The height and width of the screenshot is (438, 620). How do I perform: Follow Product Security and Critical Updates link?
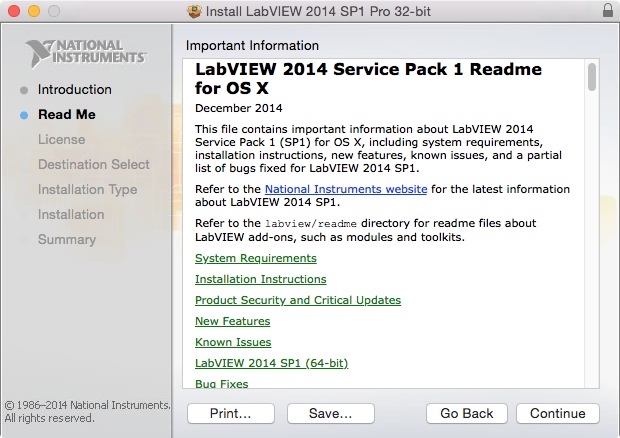coord(298,300)
